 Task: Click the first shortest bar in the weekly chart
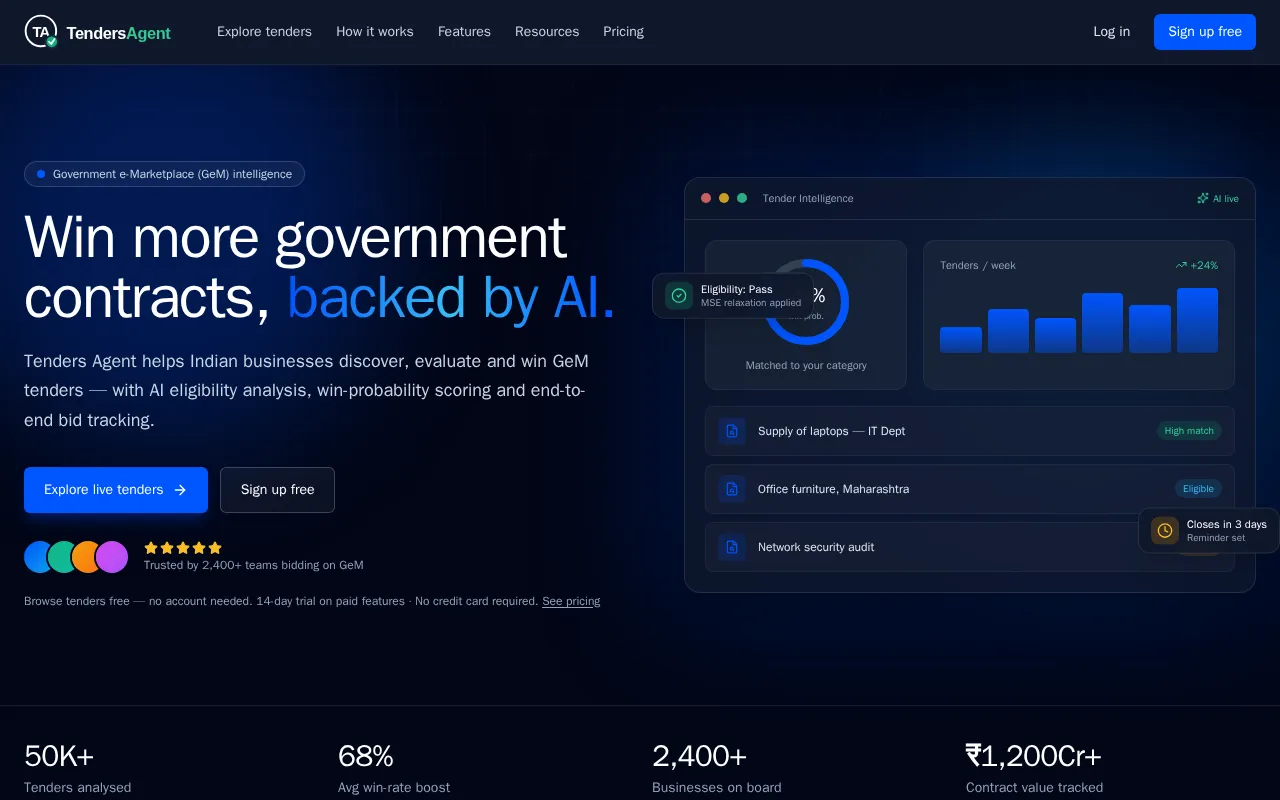[961, 340]
